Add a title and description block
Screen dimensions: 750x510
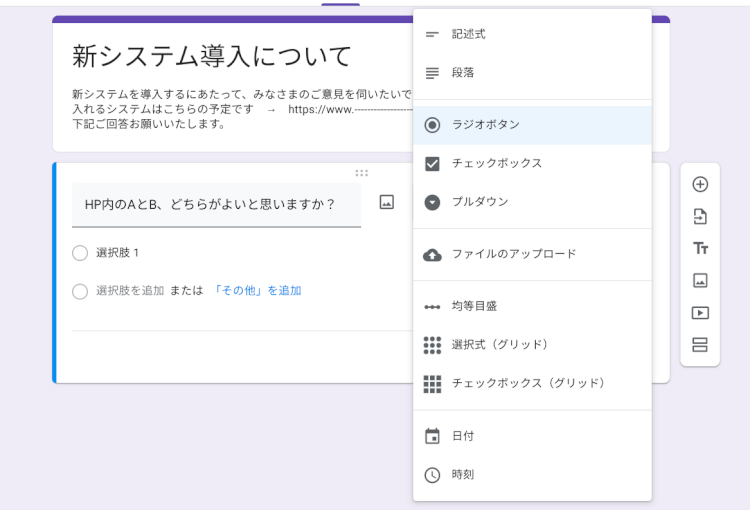[x=700, y=248]
